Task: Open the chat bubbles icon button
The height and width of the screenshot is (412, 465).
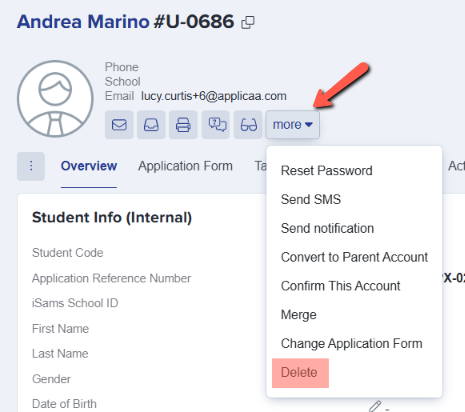Action: tap(216, 125)
